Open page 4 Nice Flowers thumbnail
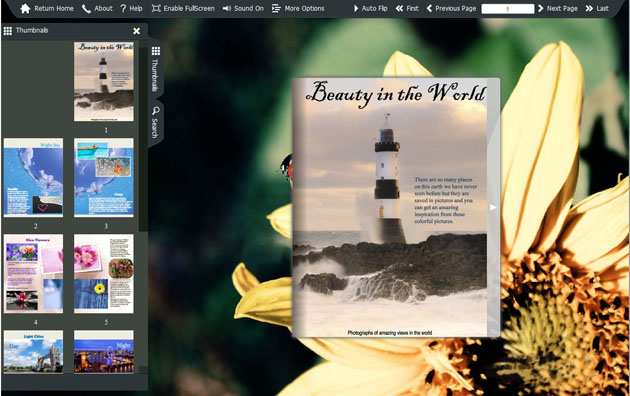 pyautogui.click(x=33, y=274)
